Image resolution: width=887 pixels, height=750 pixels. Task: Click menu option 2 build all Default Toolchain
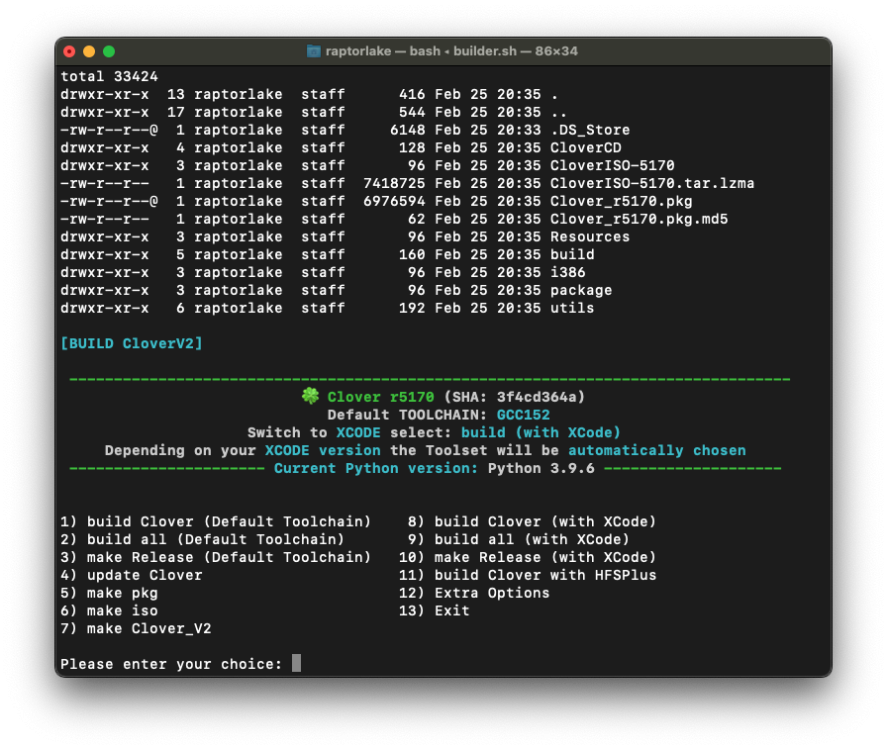[x=202, y=540]
